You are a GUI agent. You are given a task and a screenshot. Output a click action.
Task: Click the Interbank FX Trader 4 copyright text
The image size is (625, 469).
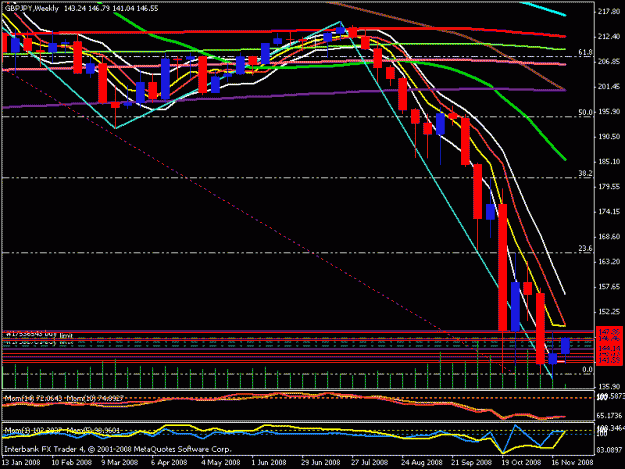pyautogui.click(x=118, y=449)
